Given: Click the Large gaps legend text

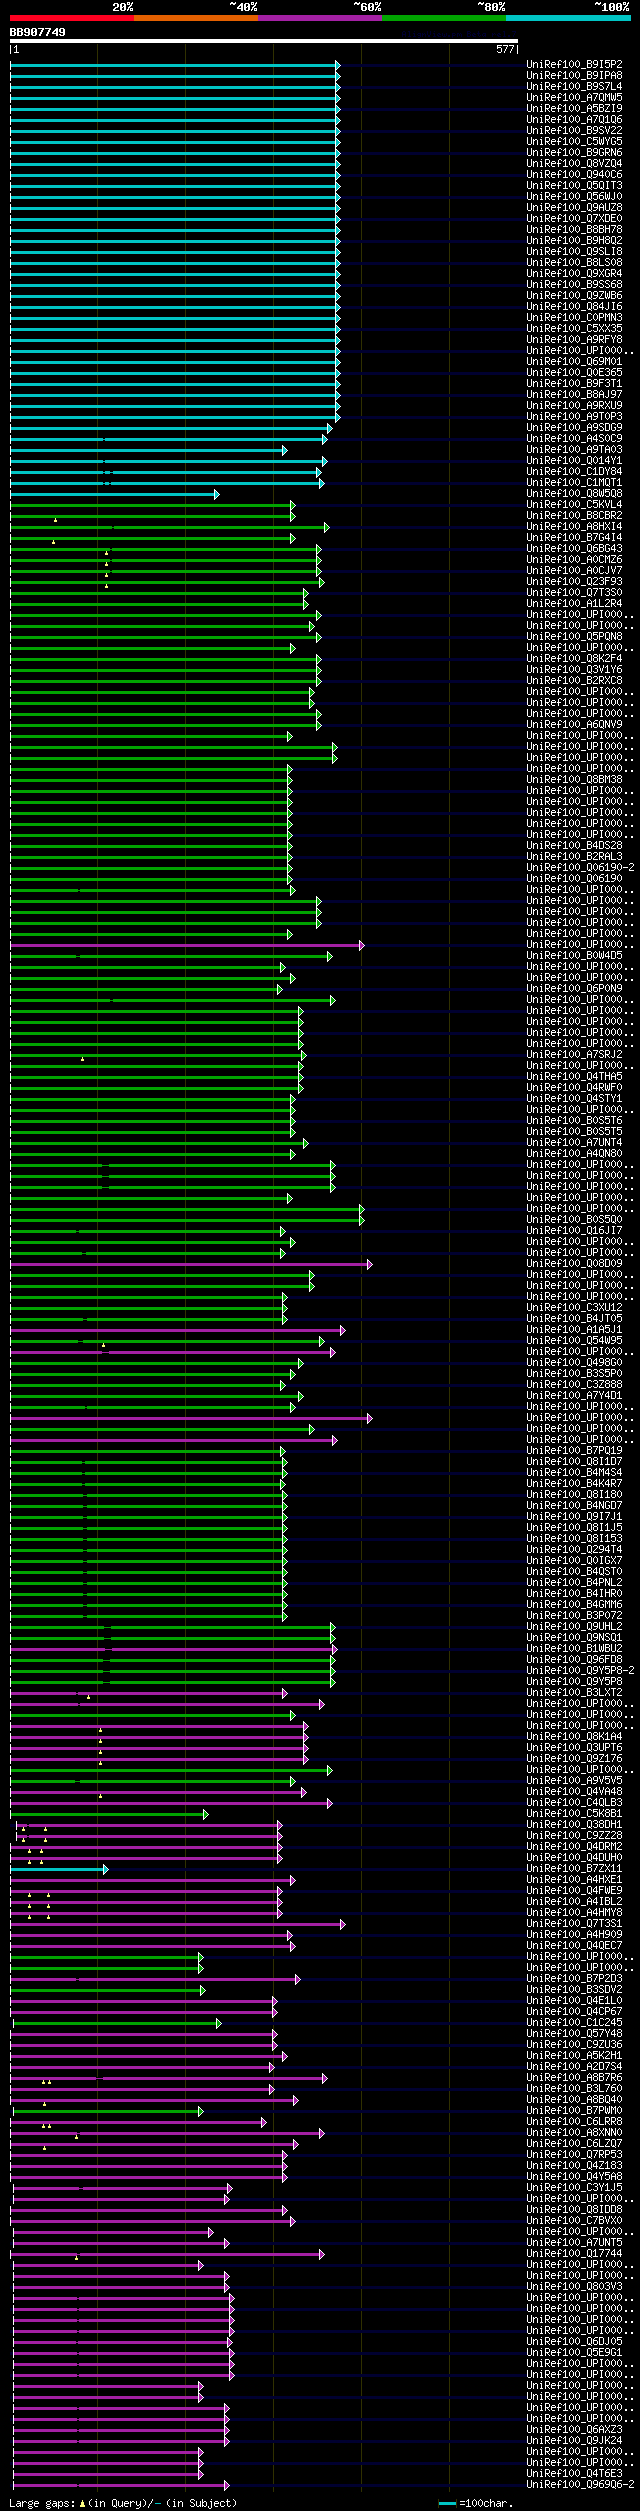Looking at the screenshot, I should [x=124, y=2503].
